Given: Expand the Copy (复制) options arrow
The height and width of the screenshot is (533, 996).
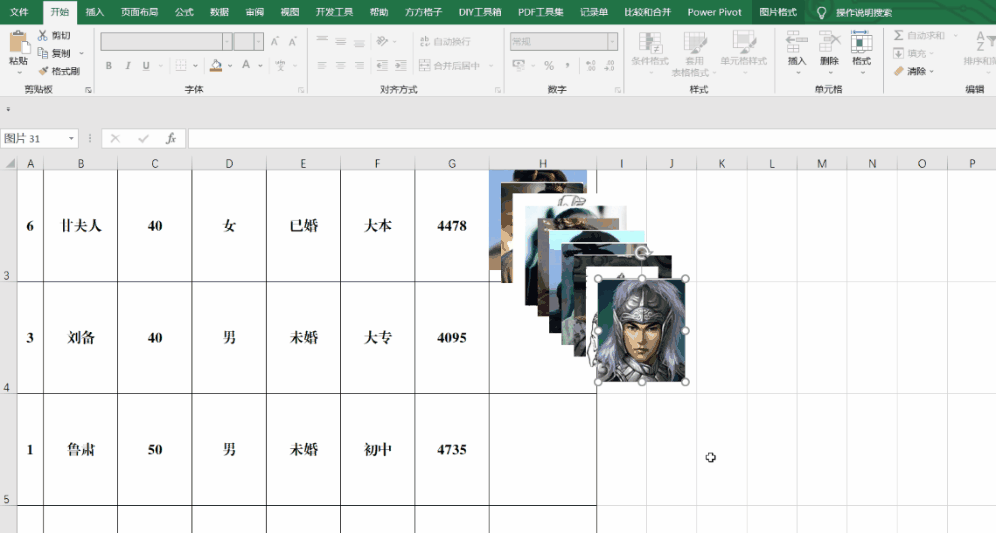Looking at the screenshot, I should [81, 53].
